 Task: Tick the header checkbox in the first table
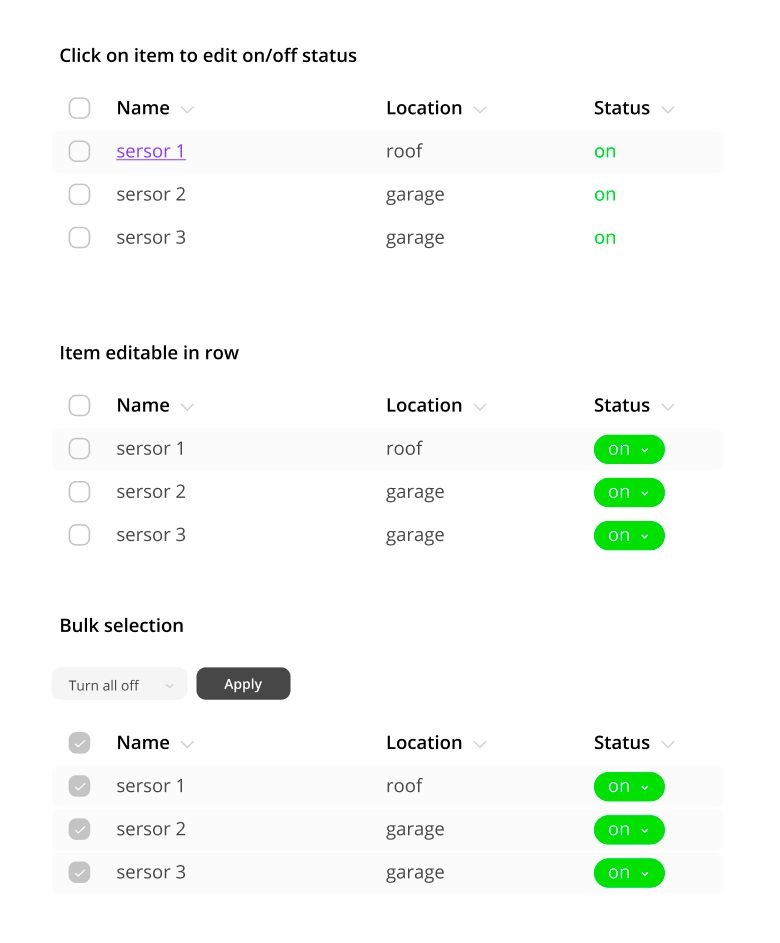79,108
